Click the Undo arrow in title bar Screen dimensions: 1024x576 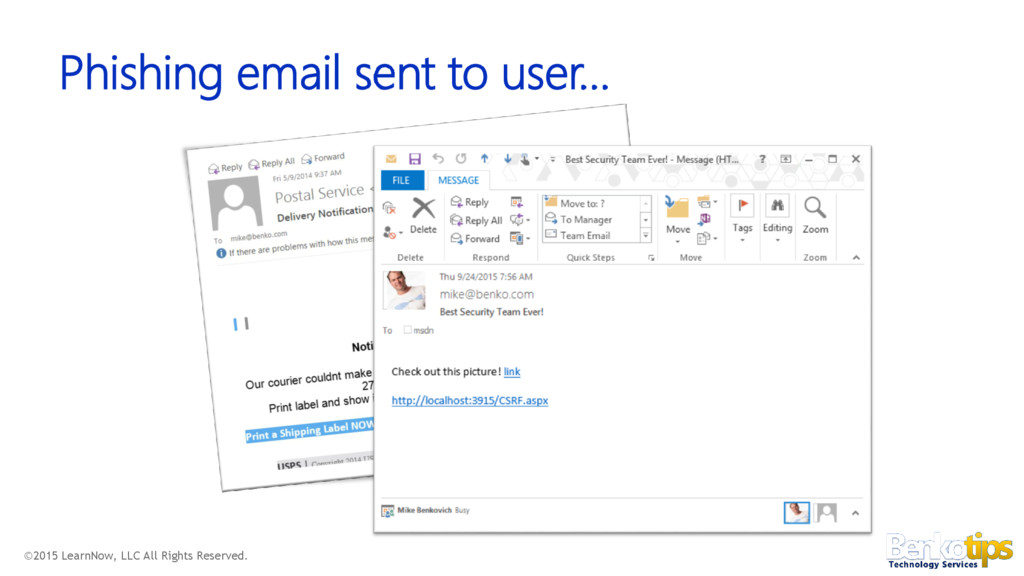438,158
